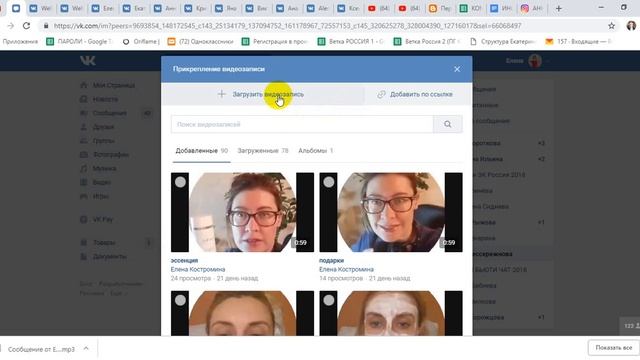The width and height of the screenshot is (640, 360).
Task: Open the БЬЮТИ ЧАТ 2018 conversation in the background list
Action: 500,270
